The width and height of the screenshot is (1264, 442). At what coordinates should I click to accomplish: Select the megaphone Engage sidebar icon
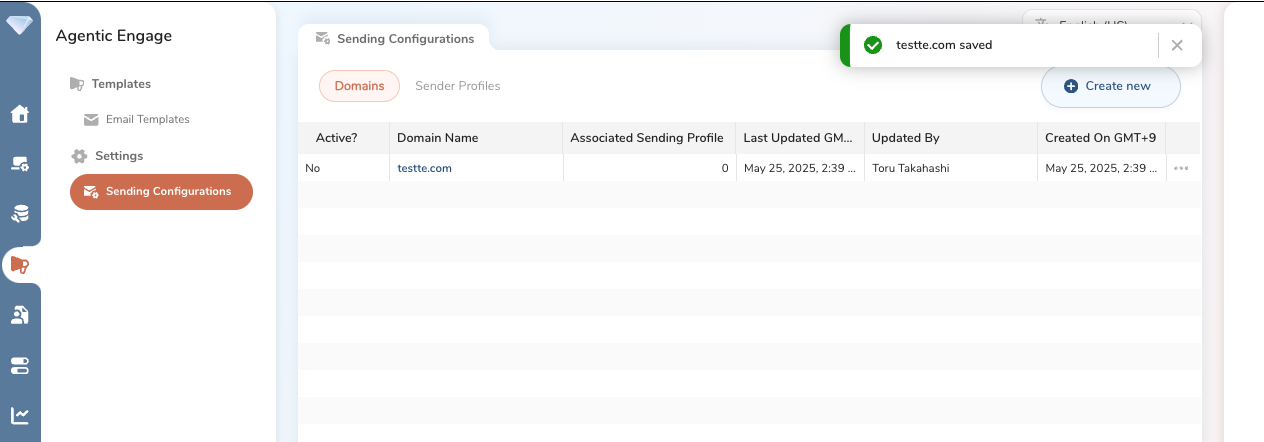click(x=20, y=265)
